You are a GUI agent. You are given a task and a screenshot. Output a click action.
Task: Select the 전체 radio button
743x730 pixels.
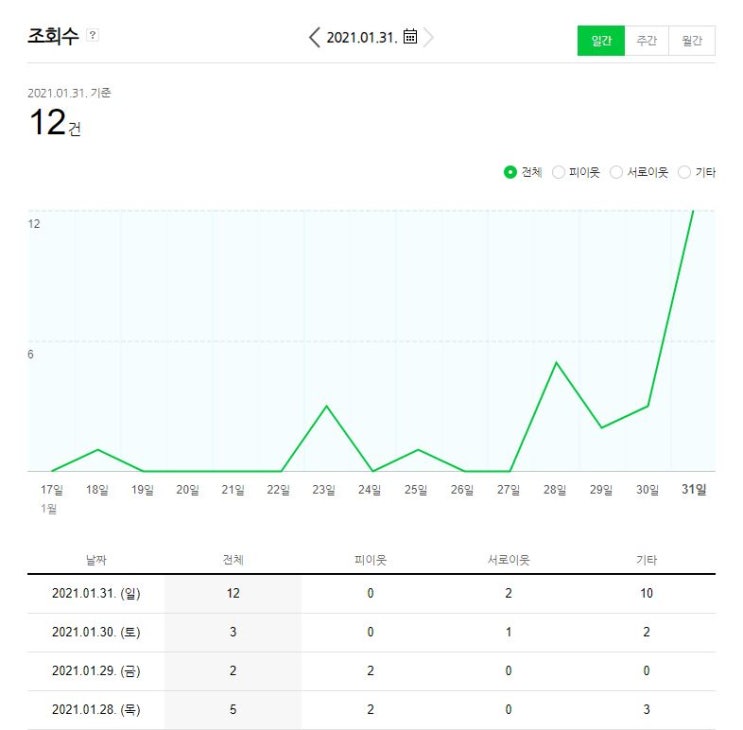pyautogui.click(x=510, y=172)
